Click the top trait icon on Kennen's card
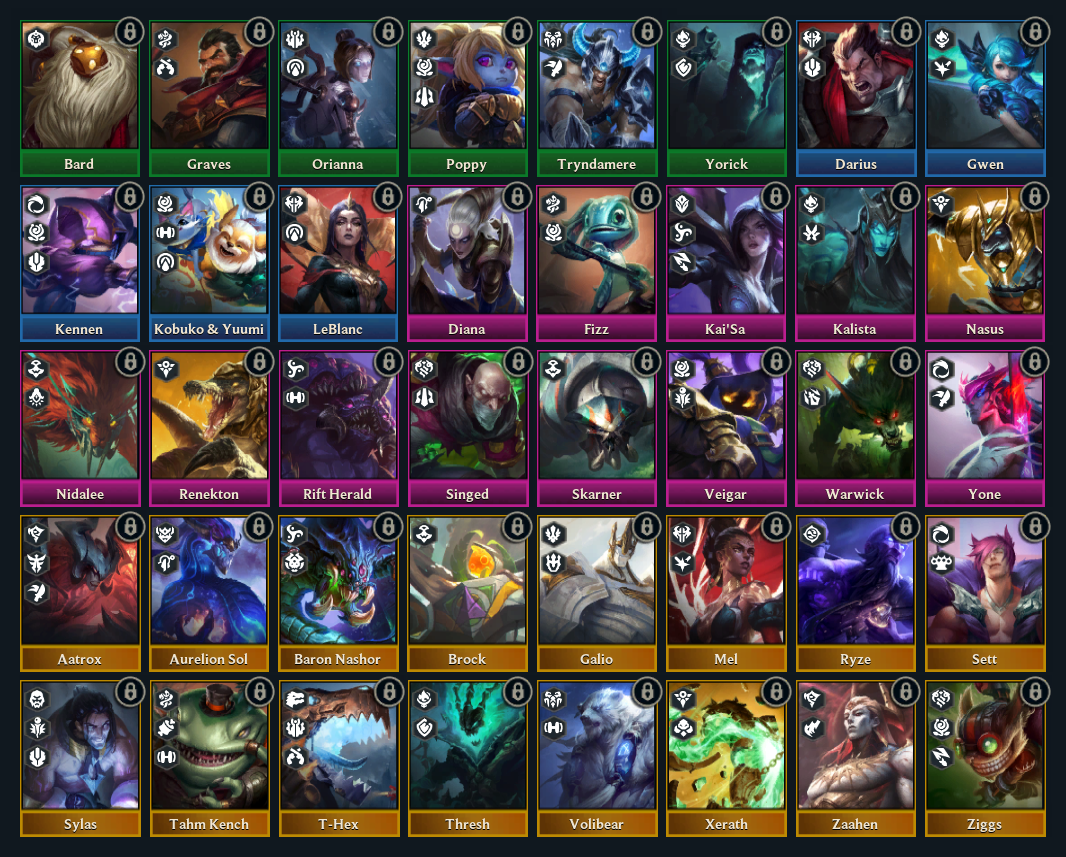Screen dimensions: 1066x857 click(37, 204)
